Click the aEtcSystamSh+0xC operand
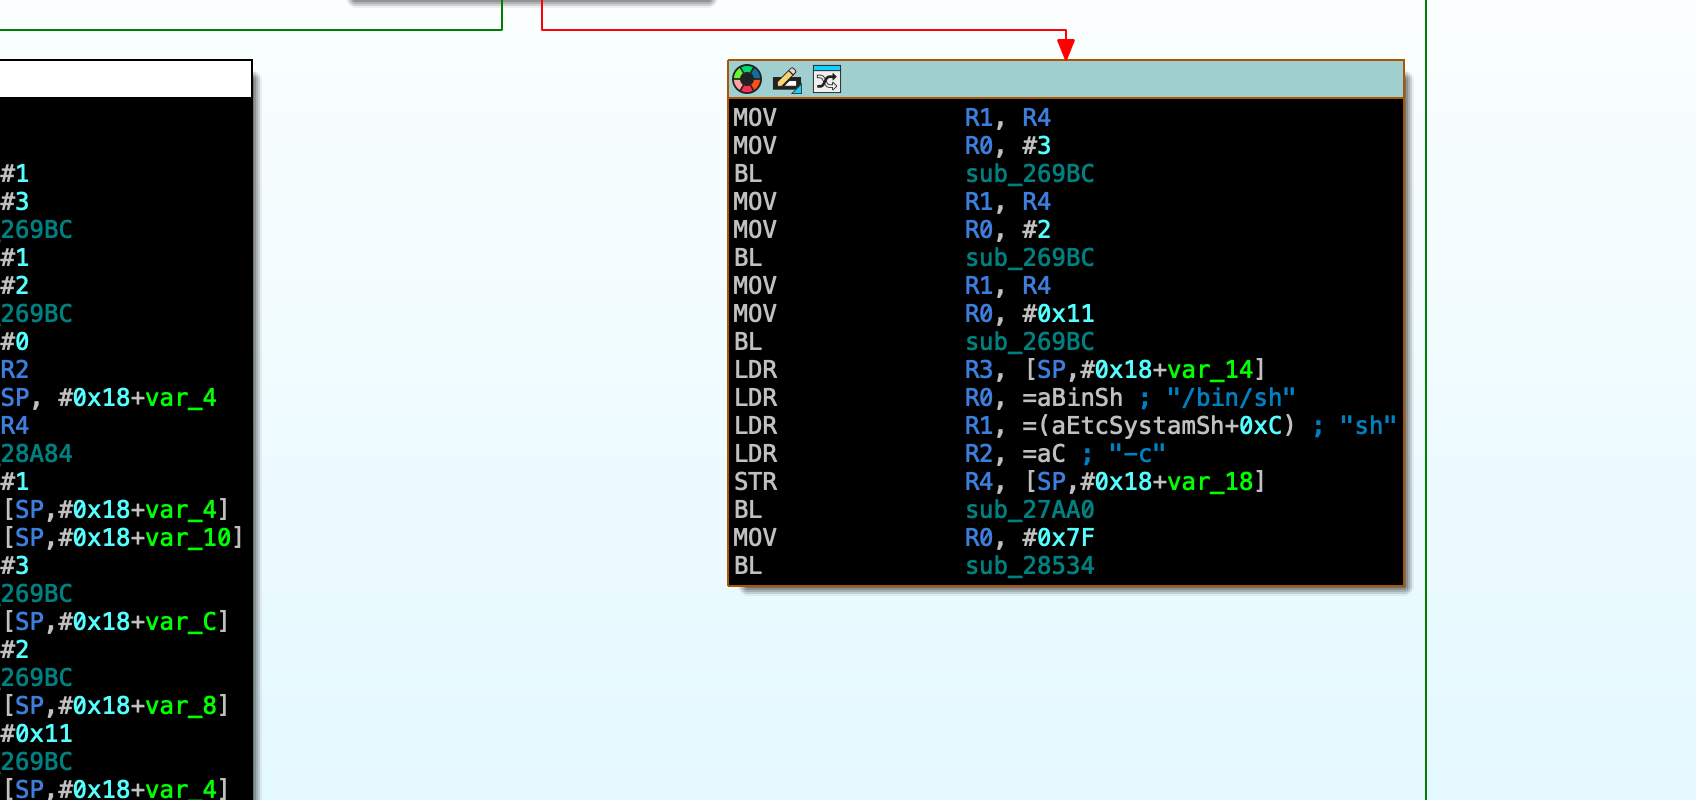This screenshot has width=1696, height=800. tap(1159, 426)
